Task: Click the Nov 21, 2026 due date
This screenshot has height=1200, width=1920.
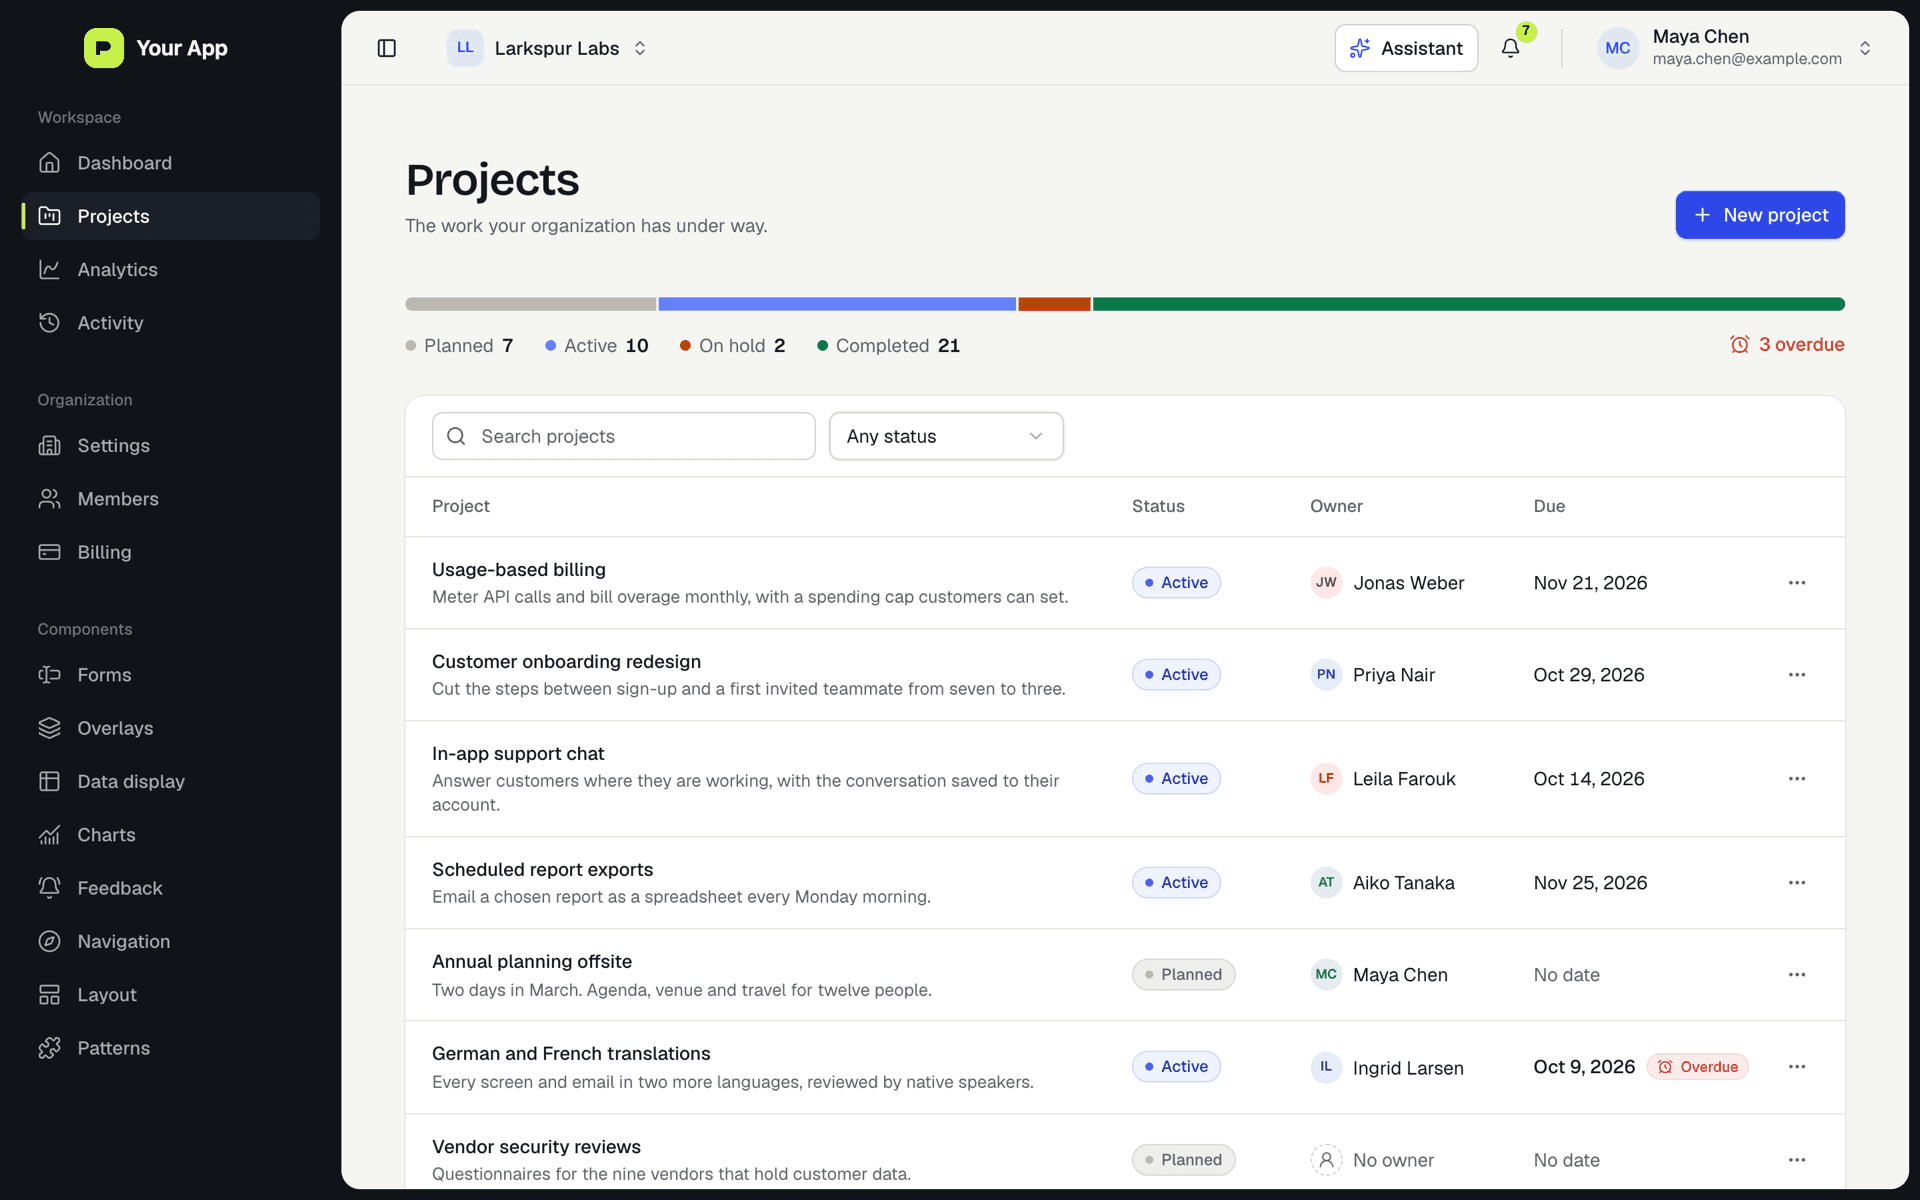Action: click(1590, 583)
